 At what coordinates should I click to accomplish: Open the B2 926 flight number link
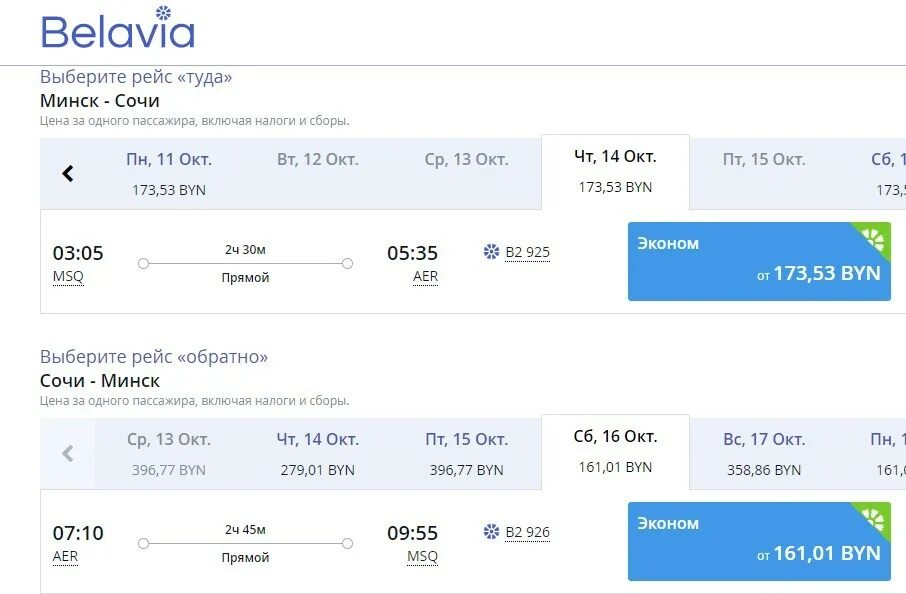(x=528, y=532)
